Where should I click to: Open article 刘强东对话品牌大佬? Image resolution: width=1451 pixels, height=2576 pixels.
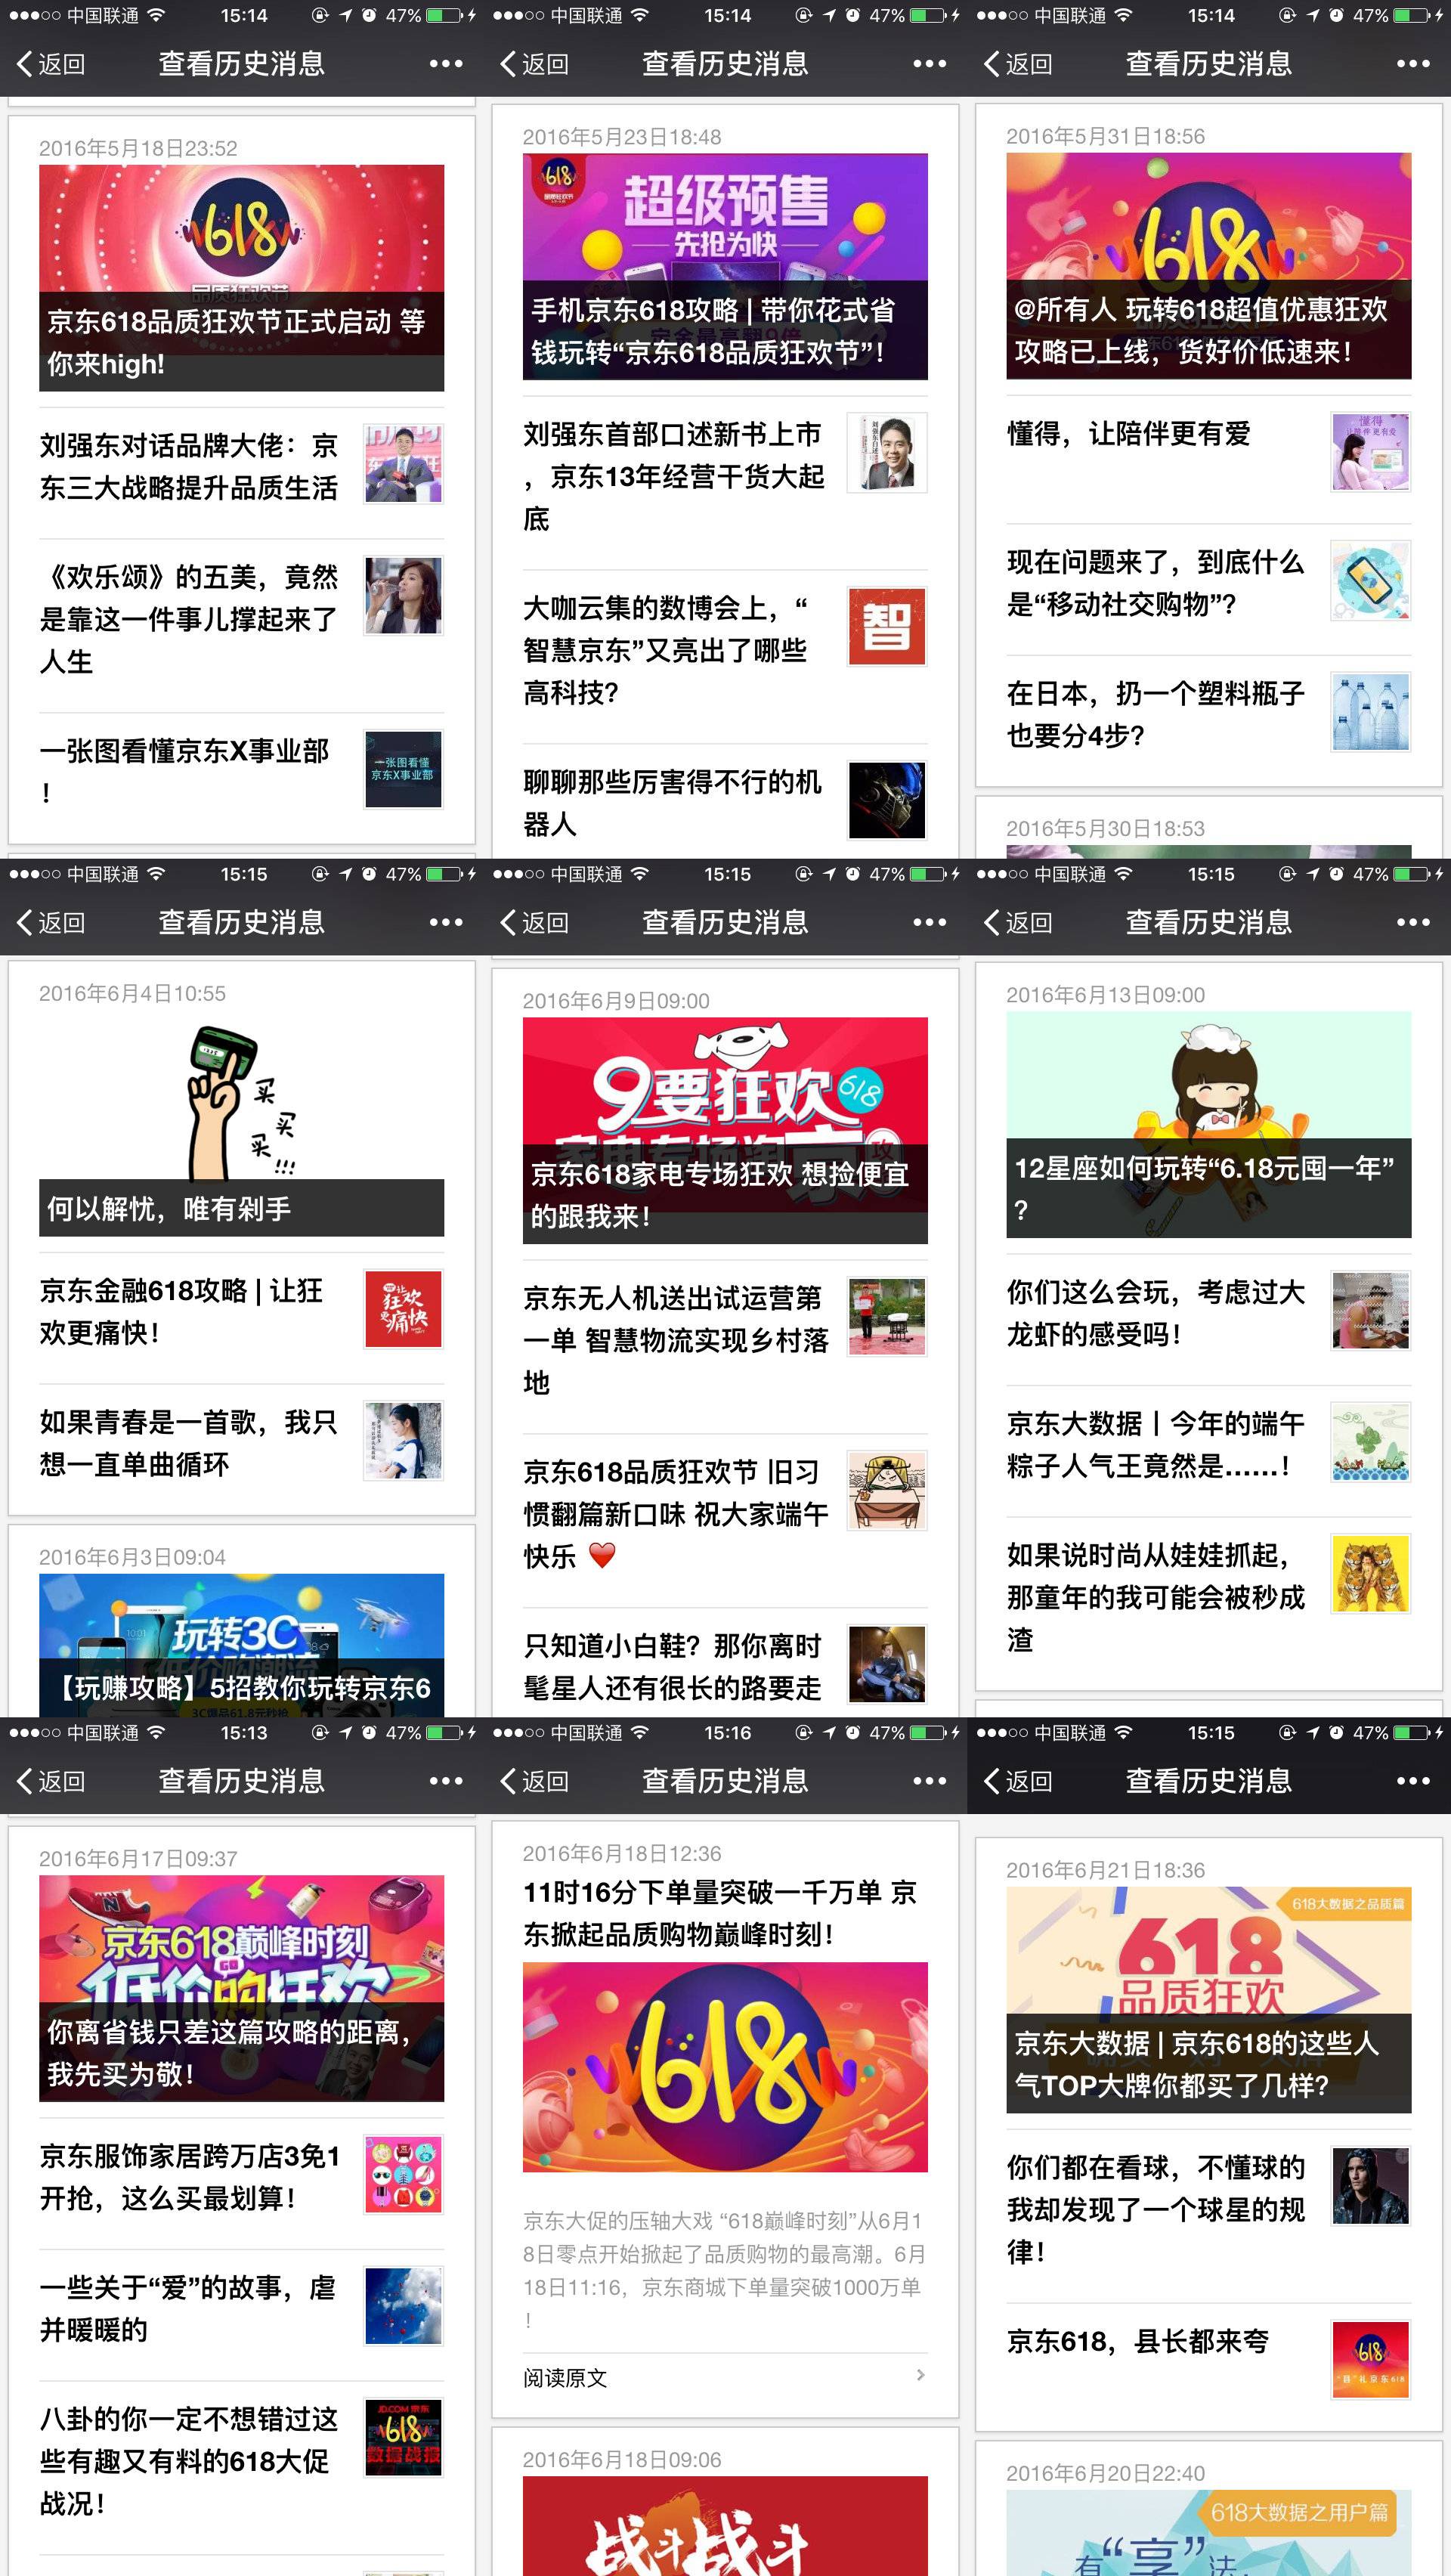241,466
